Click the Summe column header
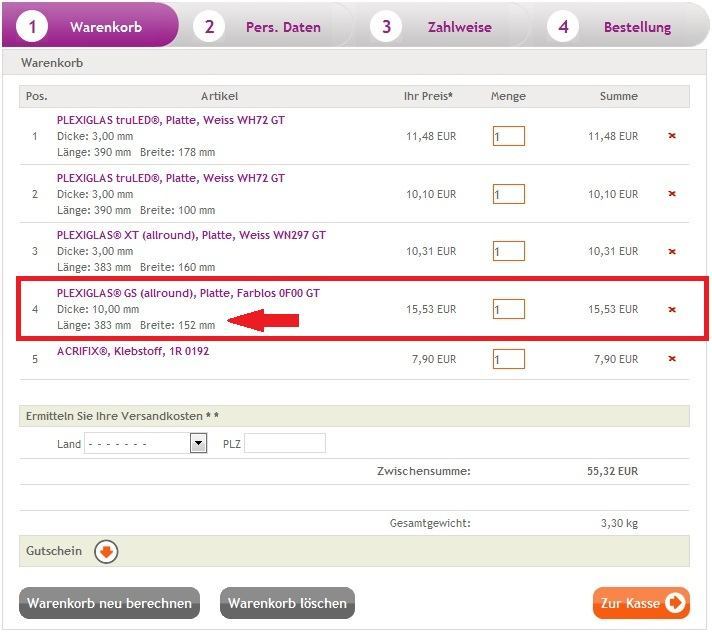 coord(618,96)
